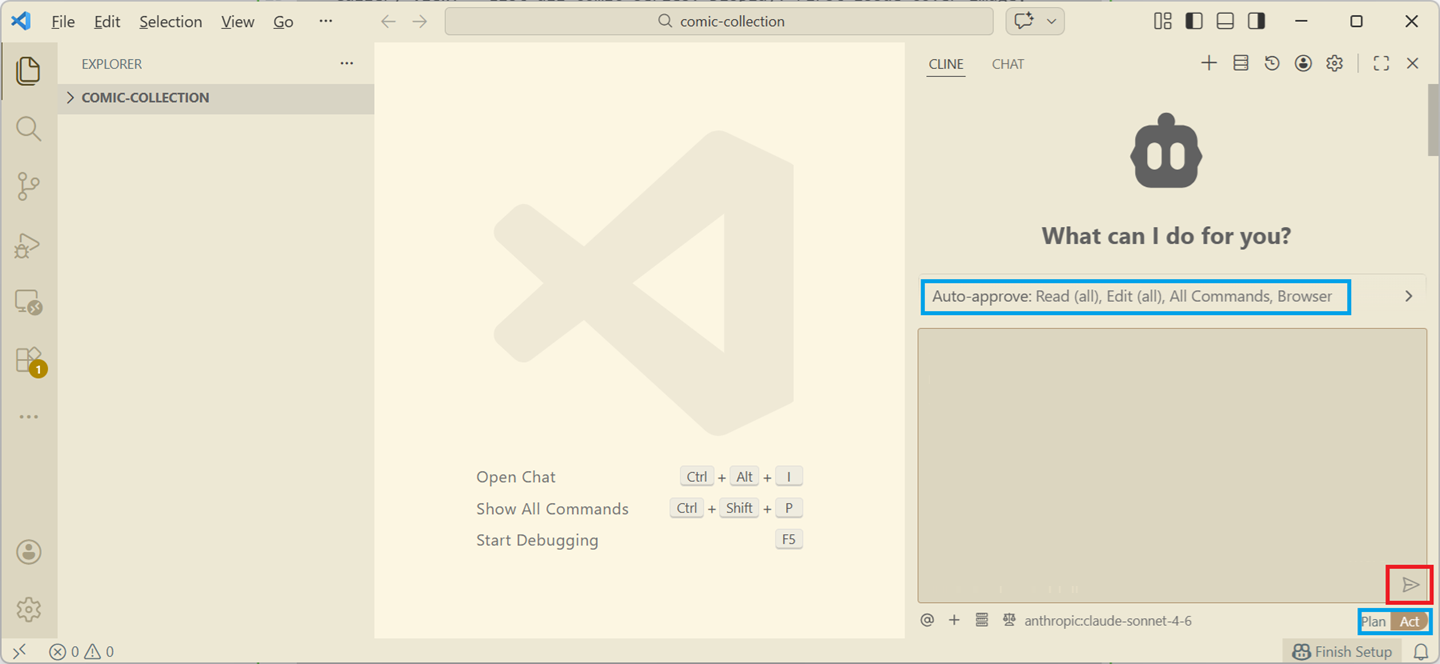This screenshot has width=1440, height=664.
Task: Open Cline task history
Action: pos(1272,63)
